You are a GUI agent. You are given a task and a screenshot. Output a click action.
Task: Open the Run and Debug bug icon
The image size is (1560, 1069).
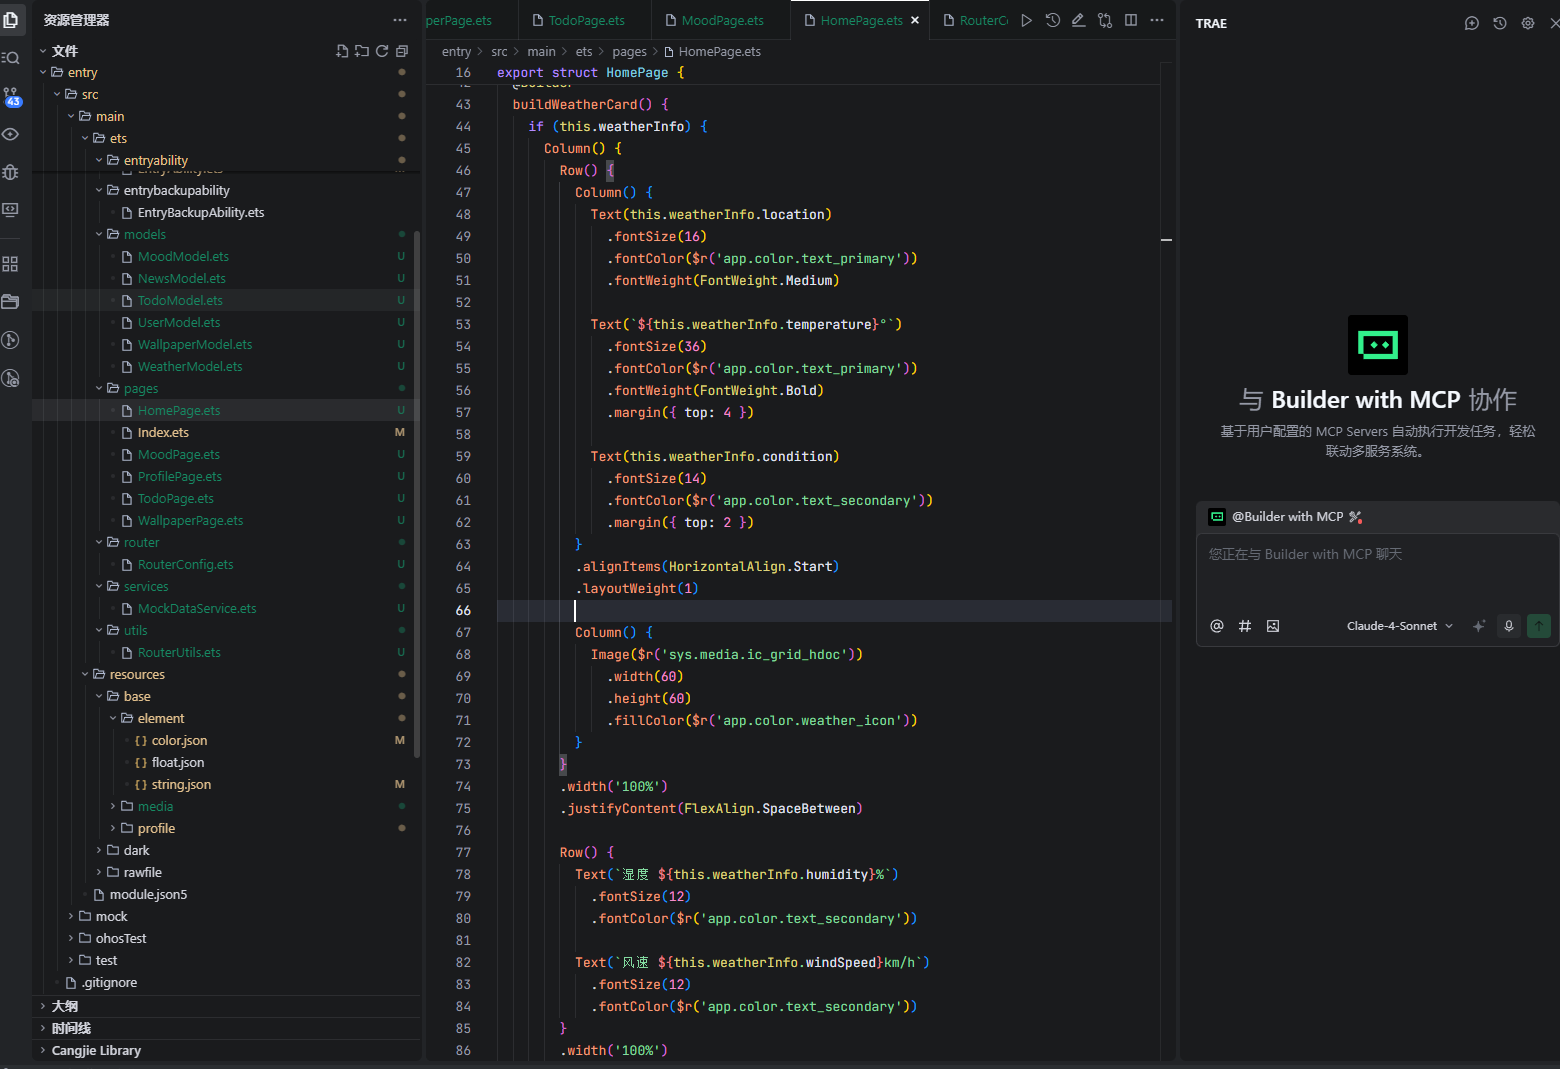(x=11, y=172)
